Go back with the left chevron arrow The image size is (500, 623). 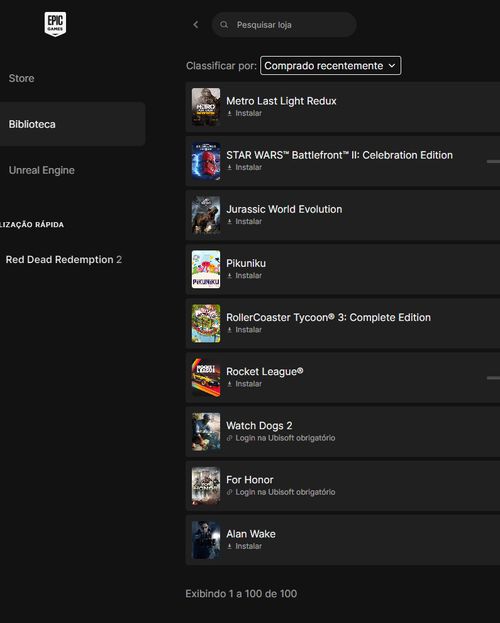coord(196,25)
